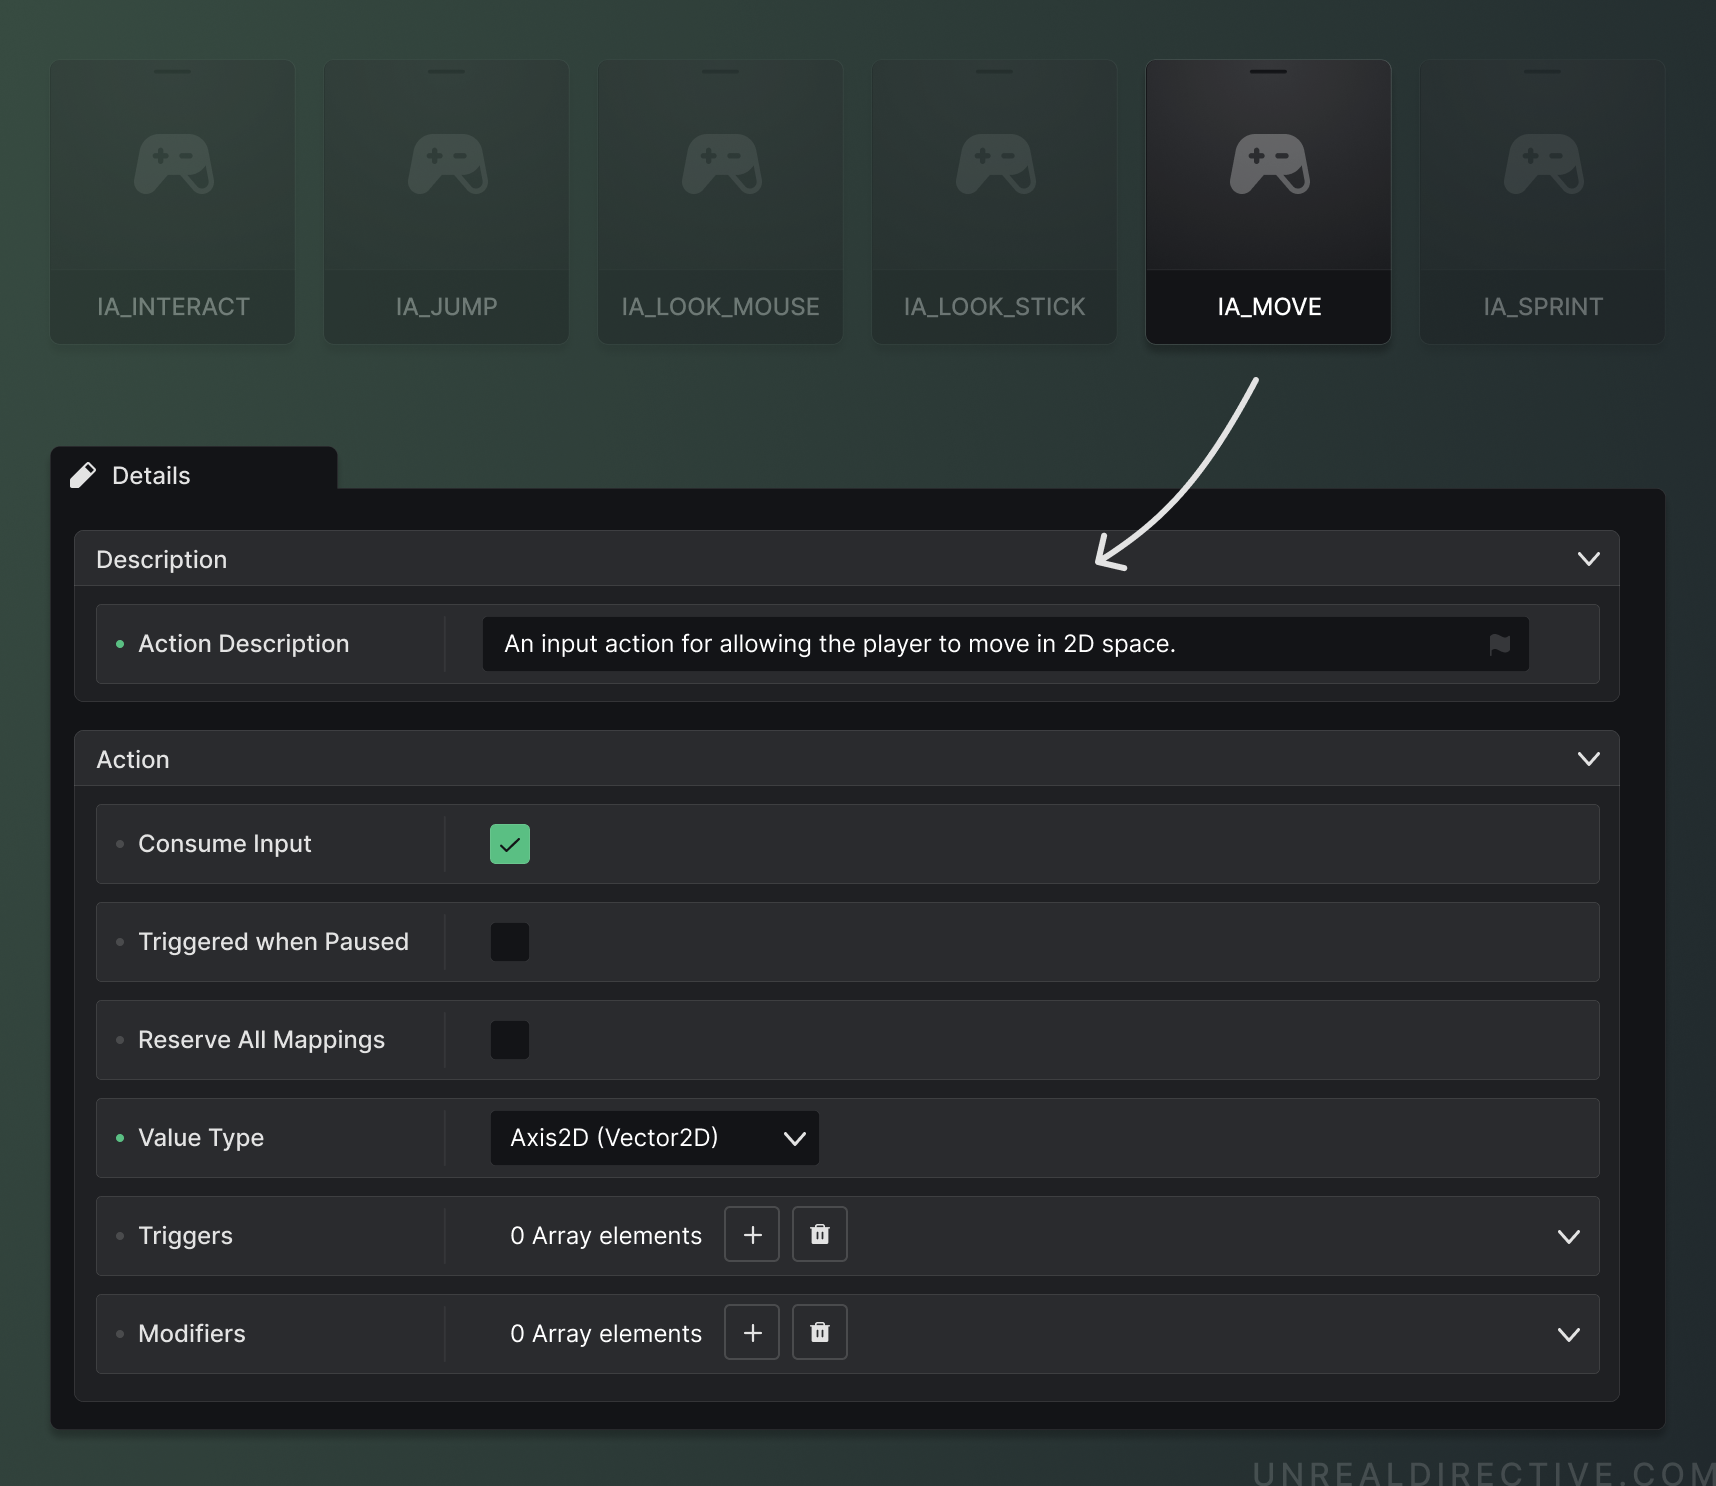Switch to the Details tab
1716x1486 pixels.
tap(152, 475)
